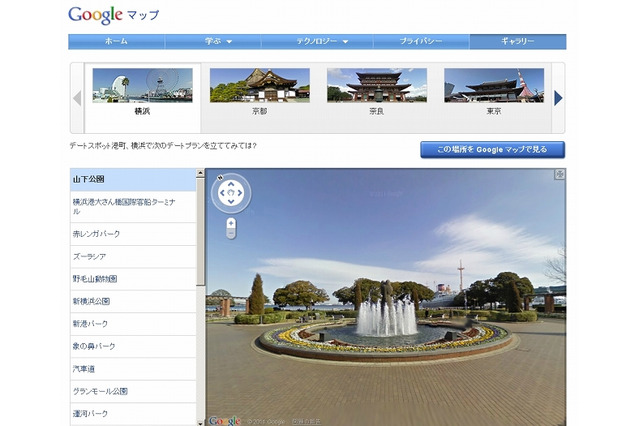The width and height of the screenshot is (640, 426).
Task: Pan Street View down arrow
Action: [x=231, y=201]
